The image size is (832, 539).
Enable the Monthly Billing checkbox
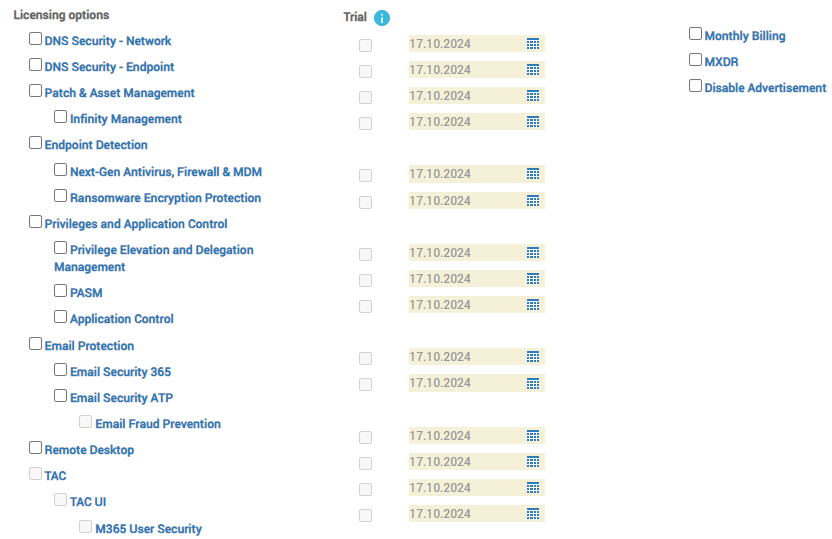695,34
